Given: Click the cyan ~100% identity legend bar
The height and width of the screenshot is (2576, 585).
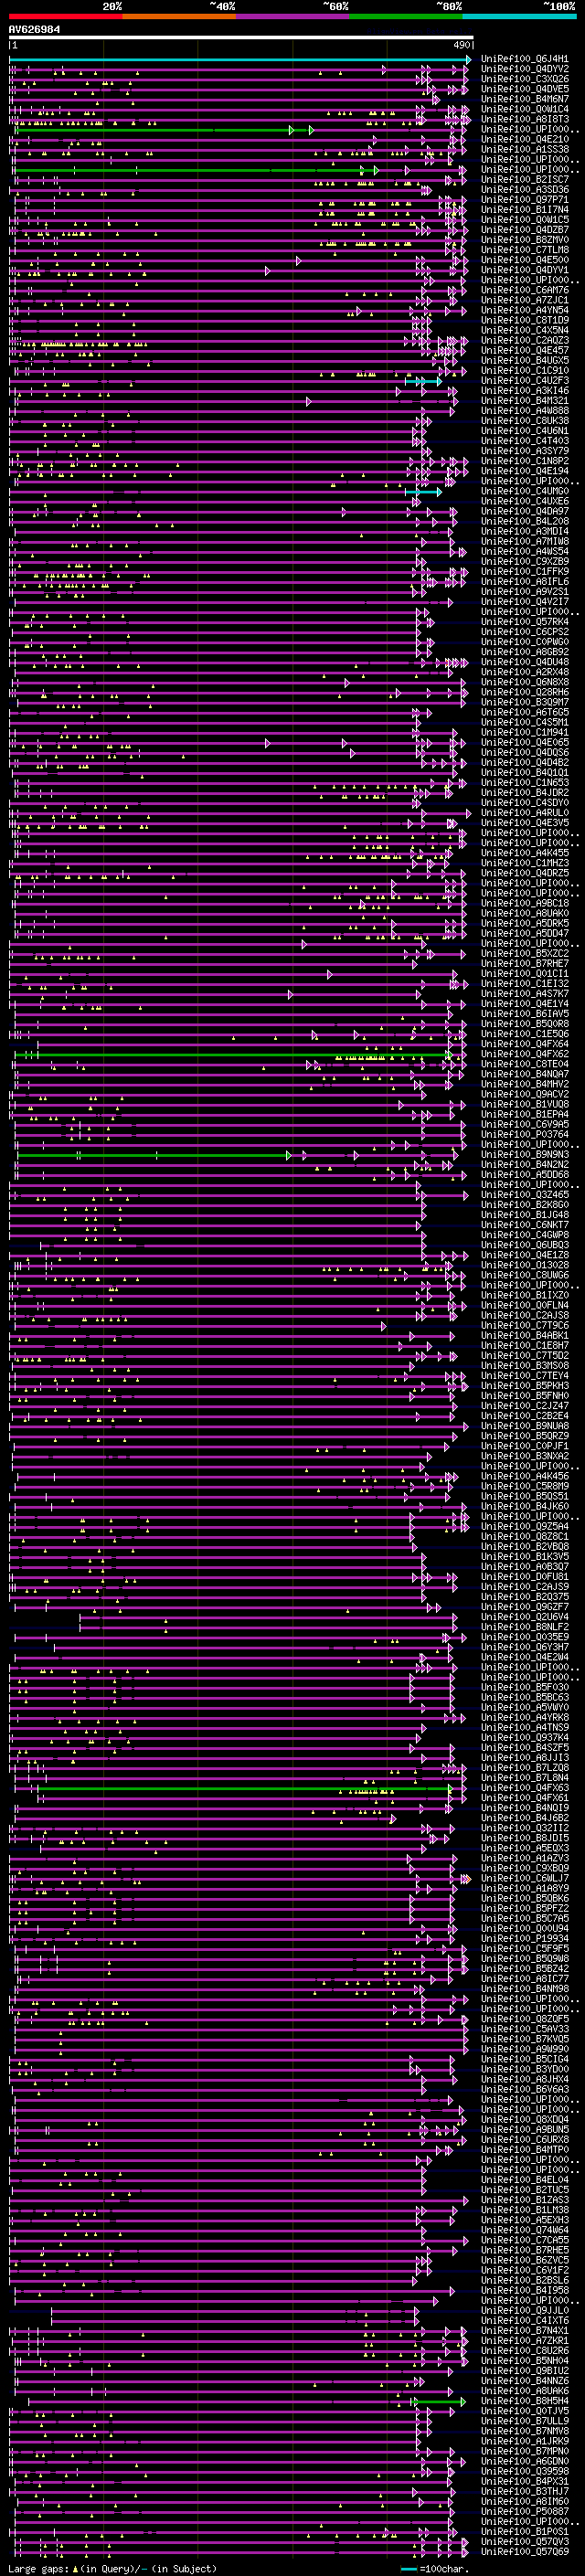Looking at the screenshot, I should [519, 16].
